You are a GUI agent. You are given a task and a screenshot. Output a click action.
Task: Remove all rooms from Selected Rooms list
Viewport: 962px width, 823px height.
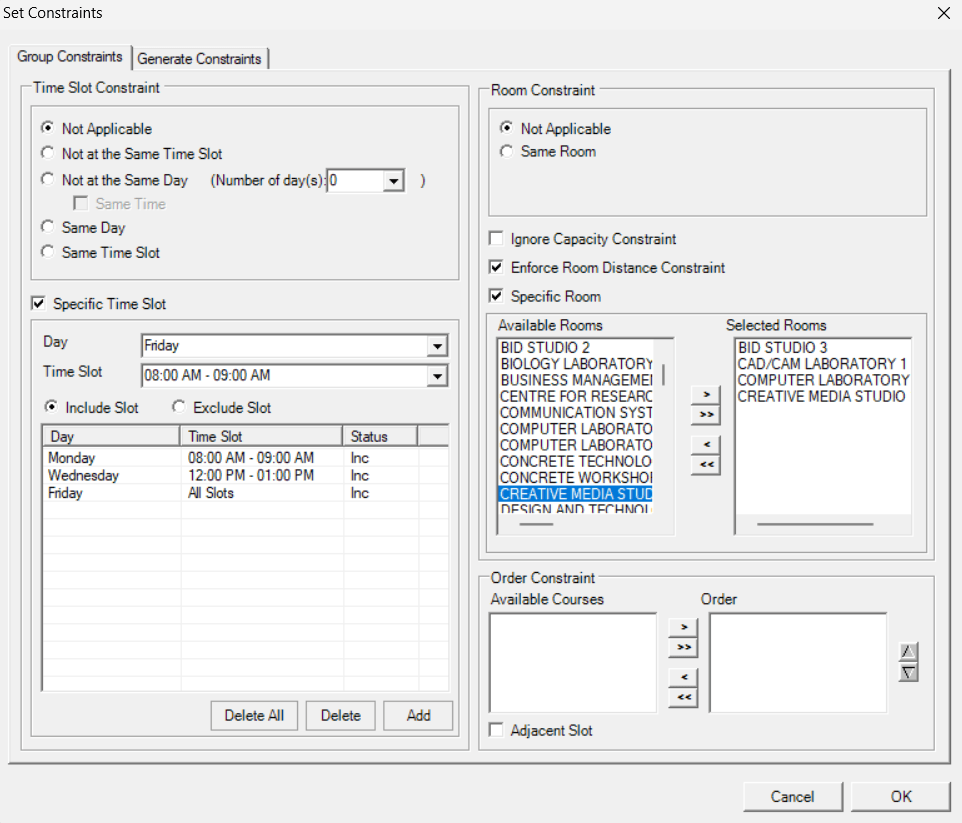[706, 465]
